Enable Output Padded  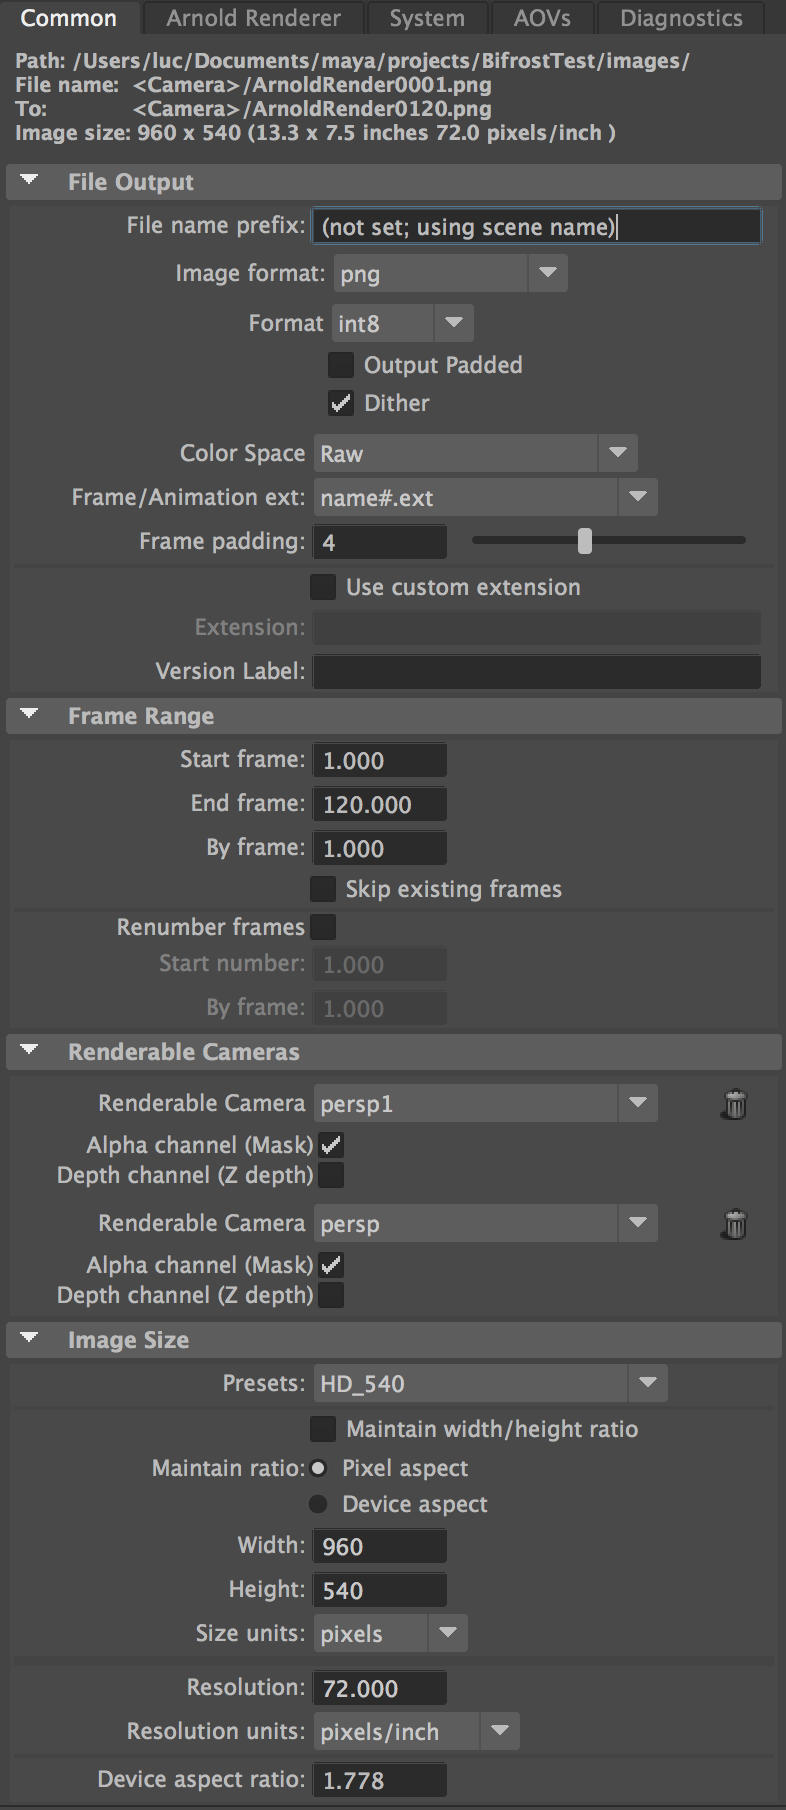[340, 365]
